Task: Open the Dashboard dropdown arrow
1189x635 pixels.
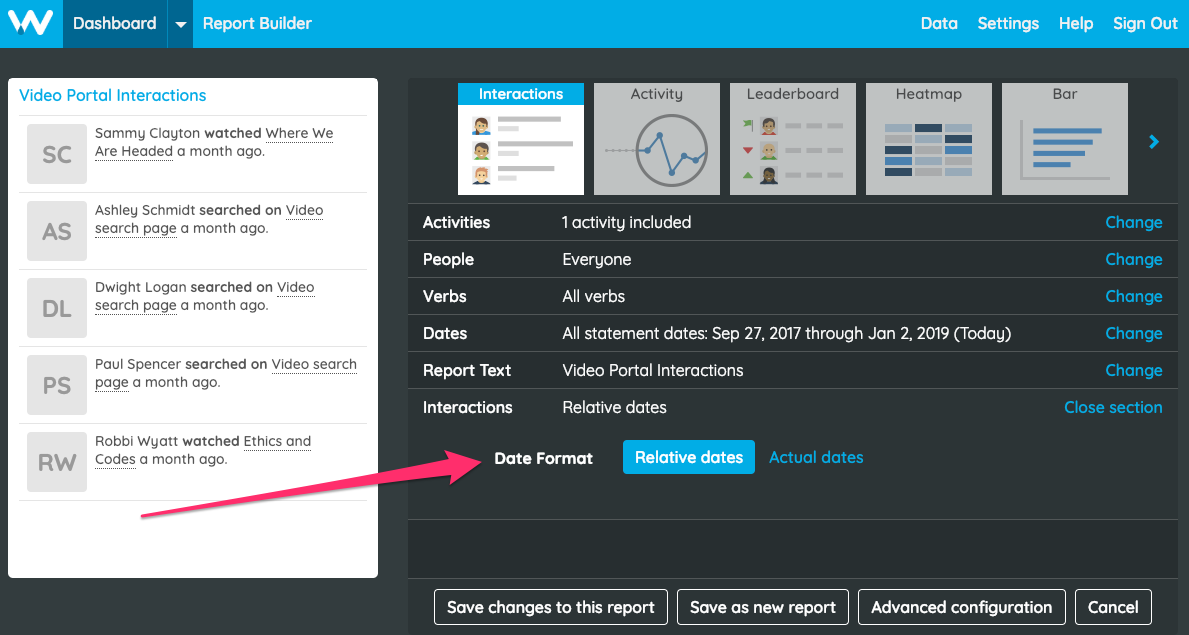Action: (180, 24)
